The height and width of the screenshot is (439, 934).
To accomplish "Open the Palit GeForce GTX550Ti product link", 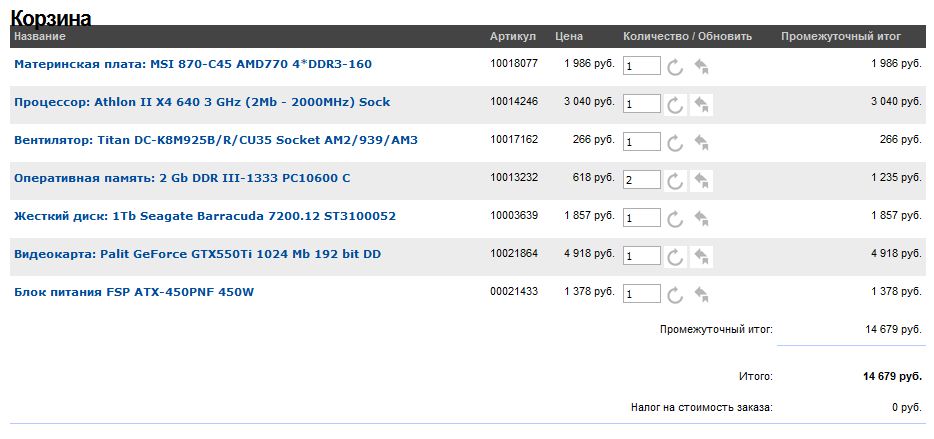I will (x=197, y=254).
